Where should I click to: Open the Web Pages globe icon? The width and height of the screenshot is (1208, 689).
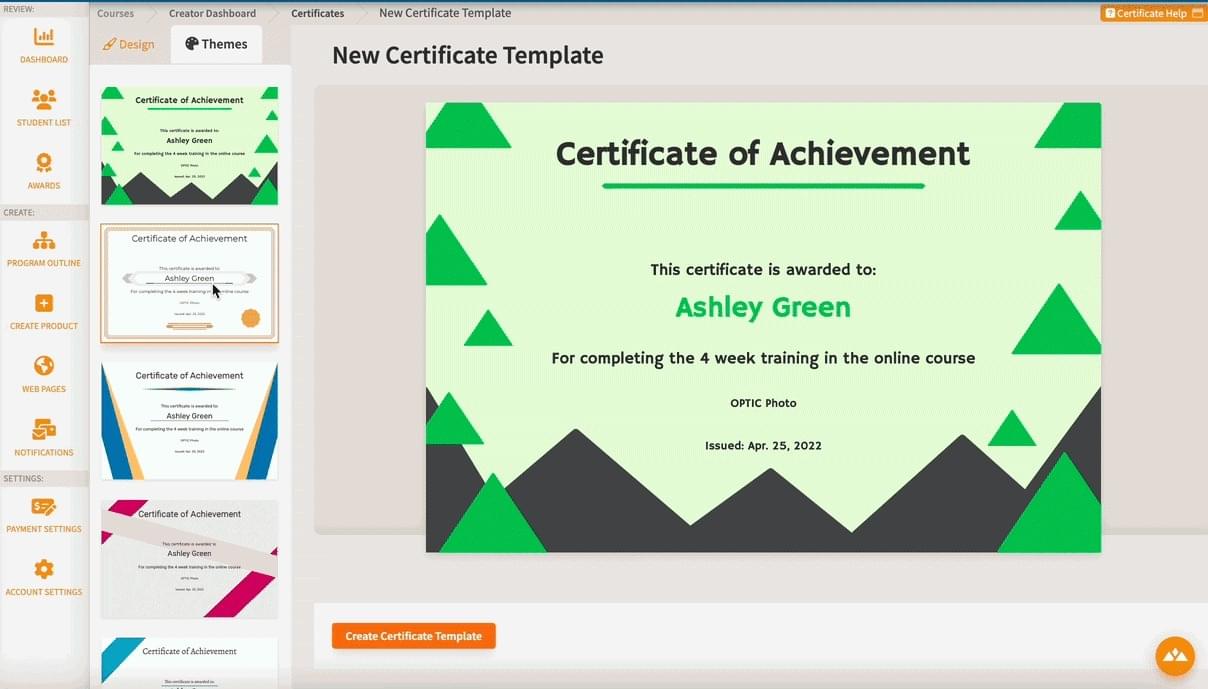[x=44, y=366]
